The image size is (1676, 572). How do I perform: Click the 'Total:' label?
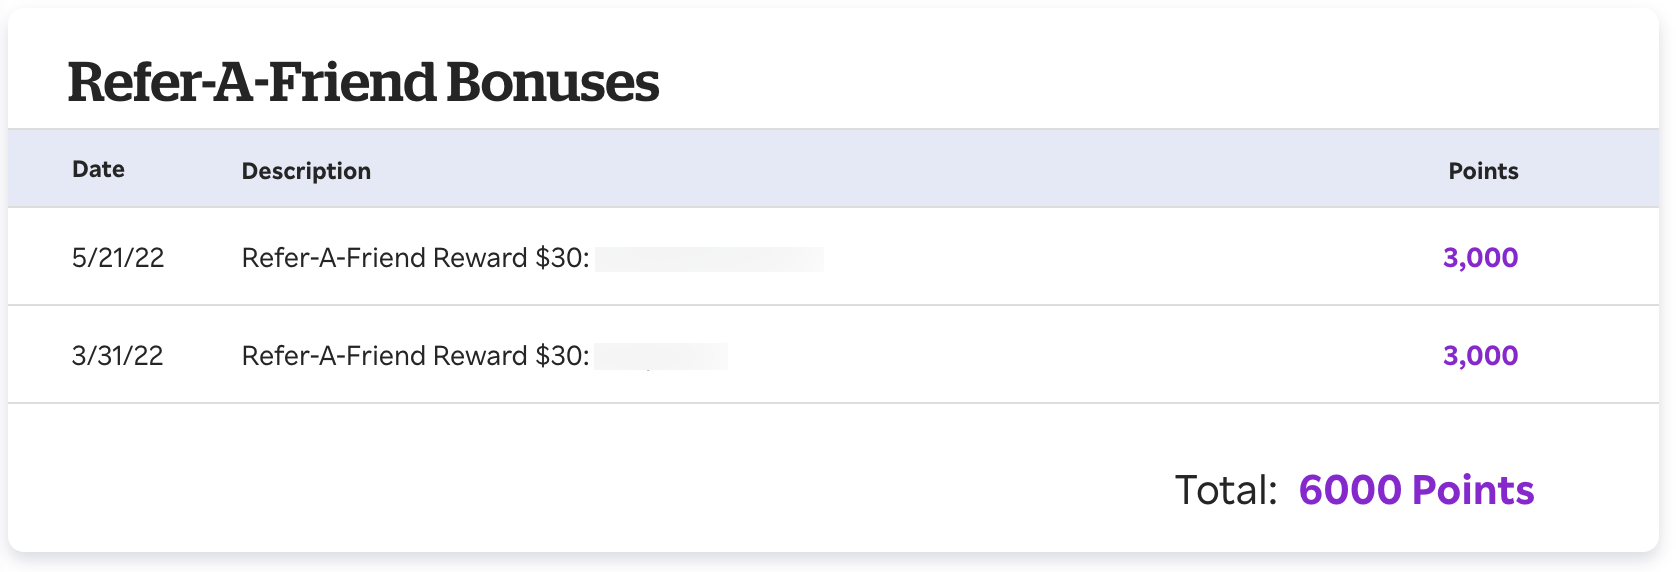1226,491
